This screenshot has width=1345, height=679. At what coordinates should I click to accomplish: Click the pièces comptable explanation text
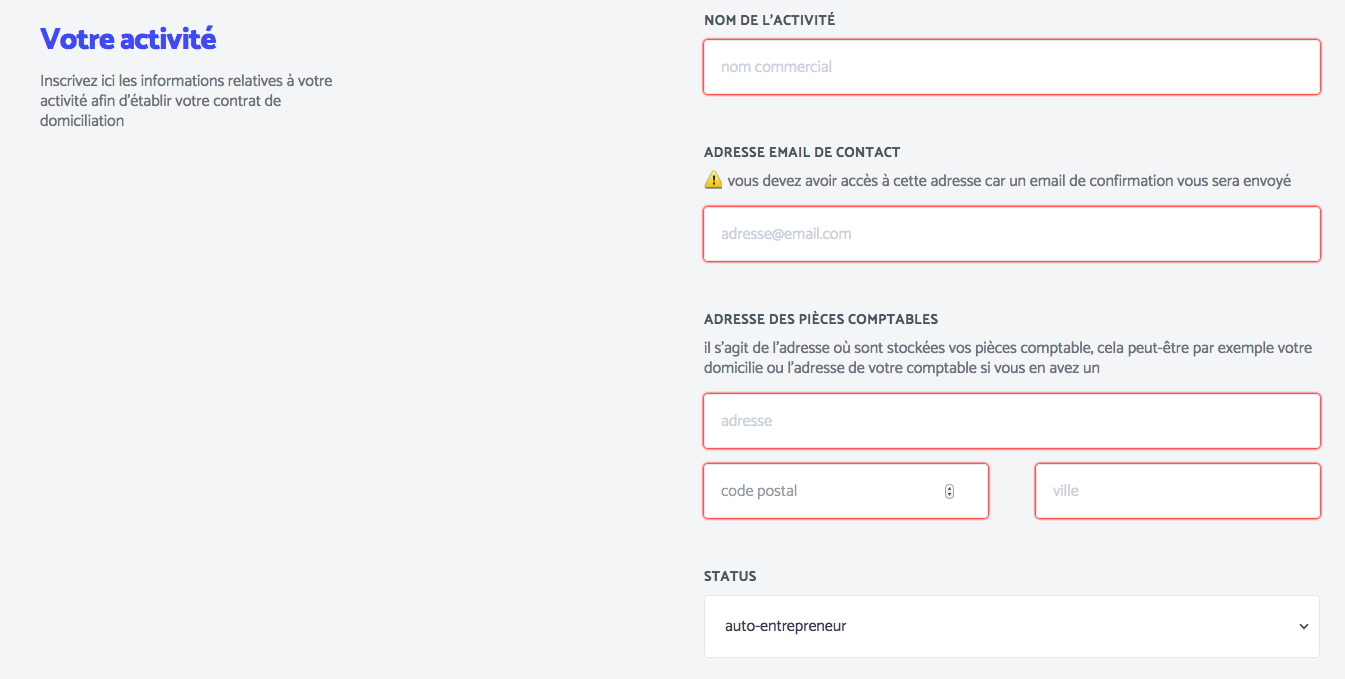coord(1008,358)
